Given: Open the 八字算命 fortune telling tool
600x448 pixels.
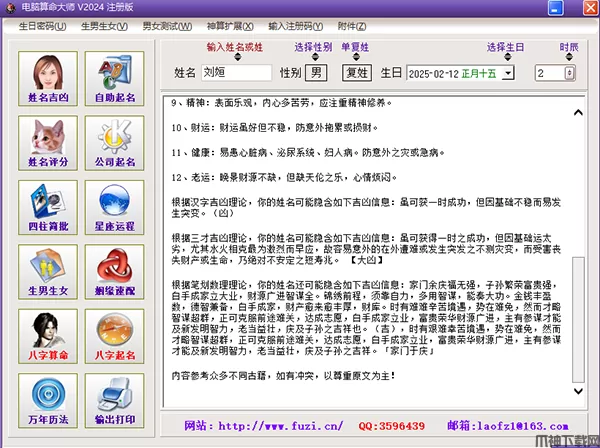Looking at the screenshot, I should (48, 336).
